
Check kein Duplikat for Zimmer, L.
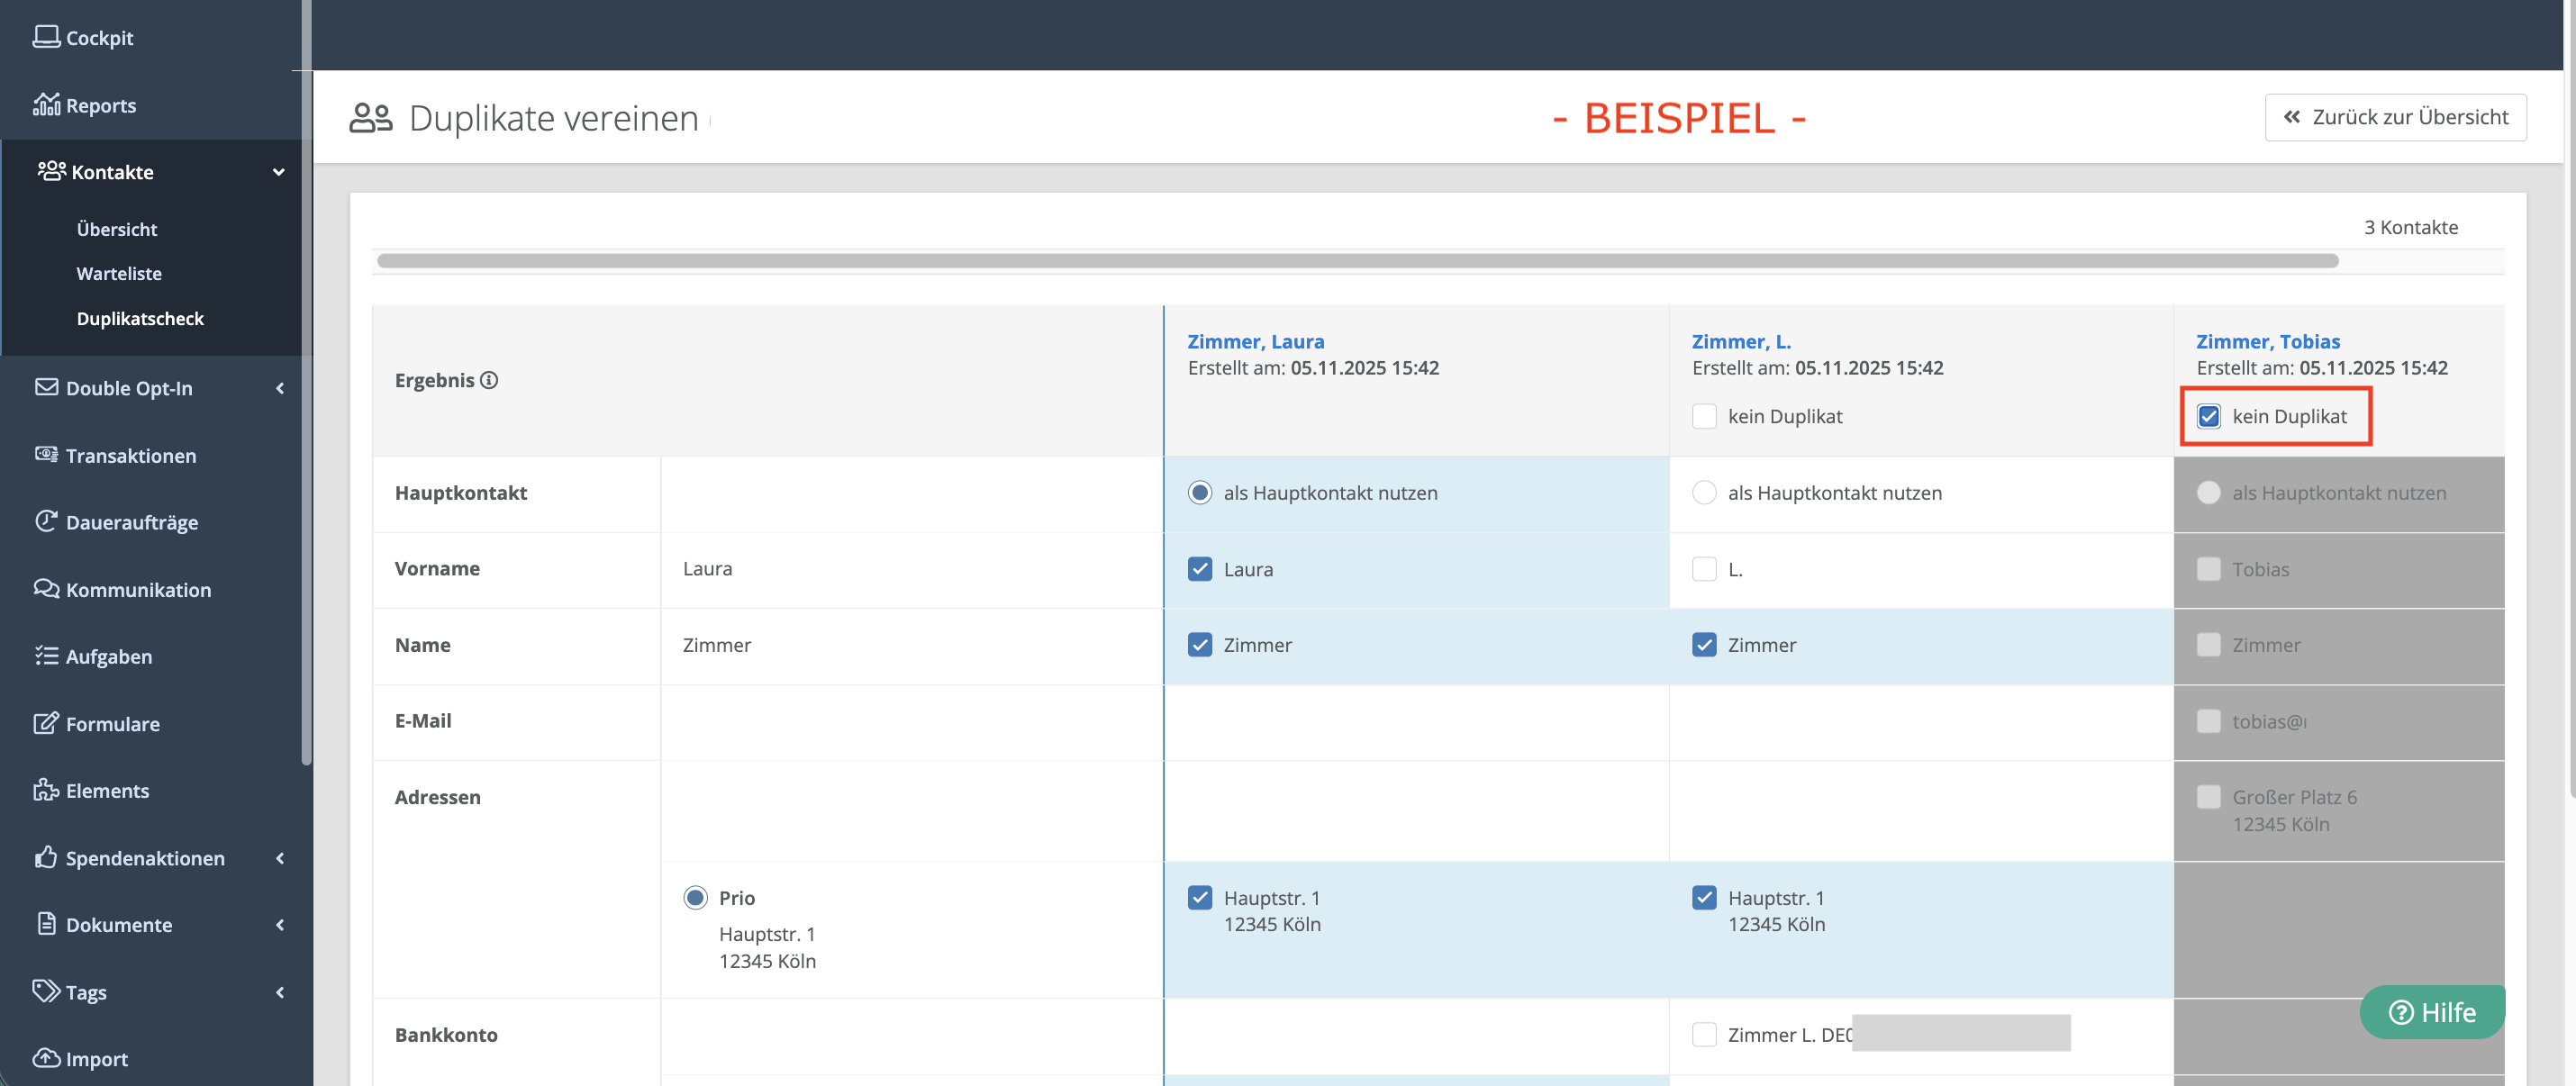click(1704, 416)
